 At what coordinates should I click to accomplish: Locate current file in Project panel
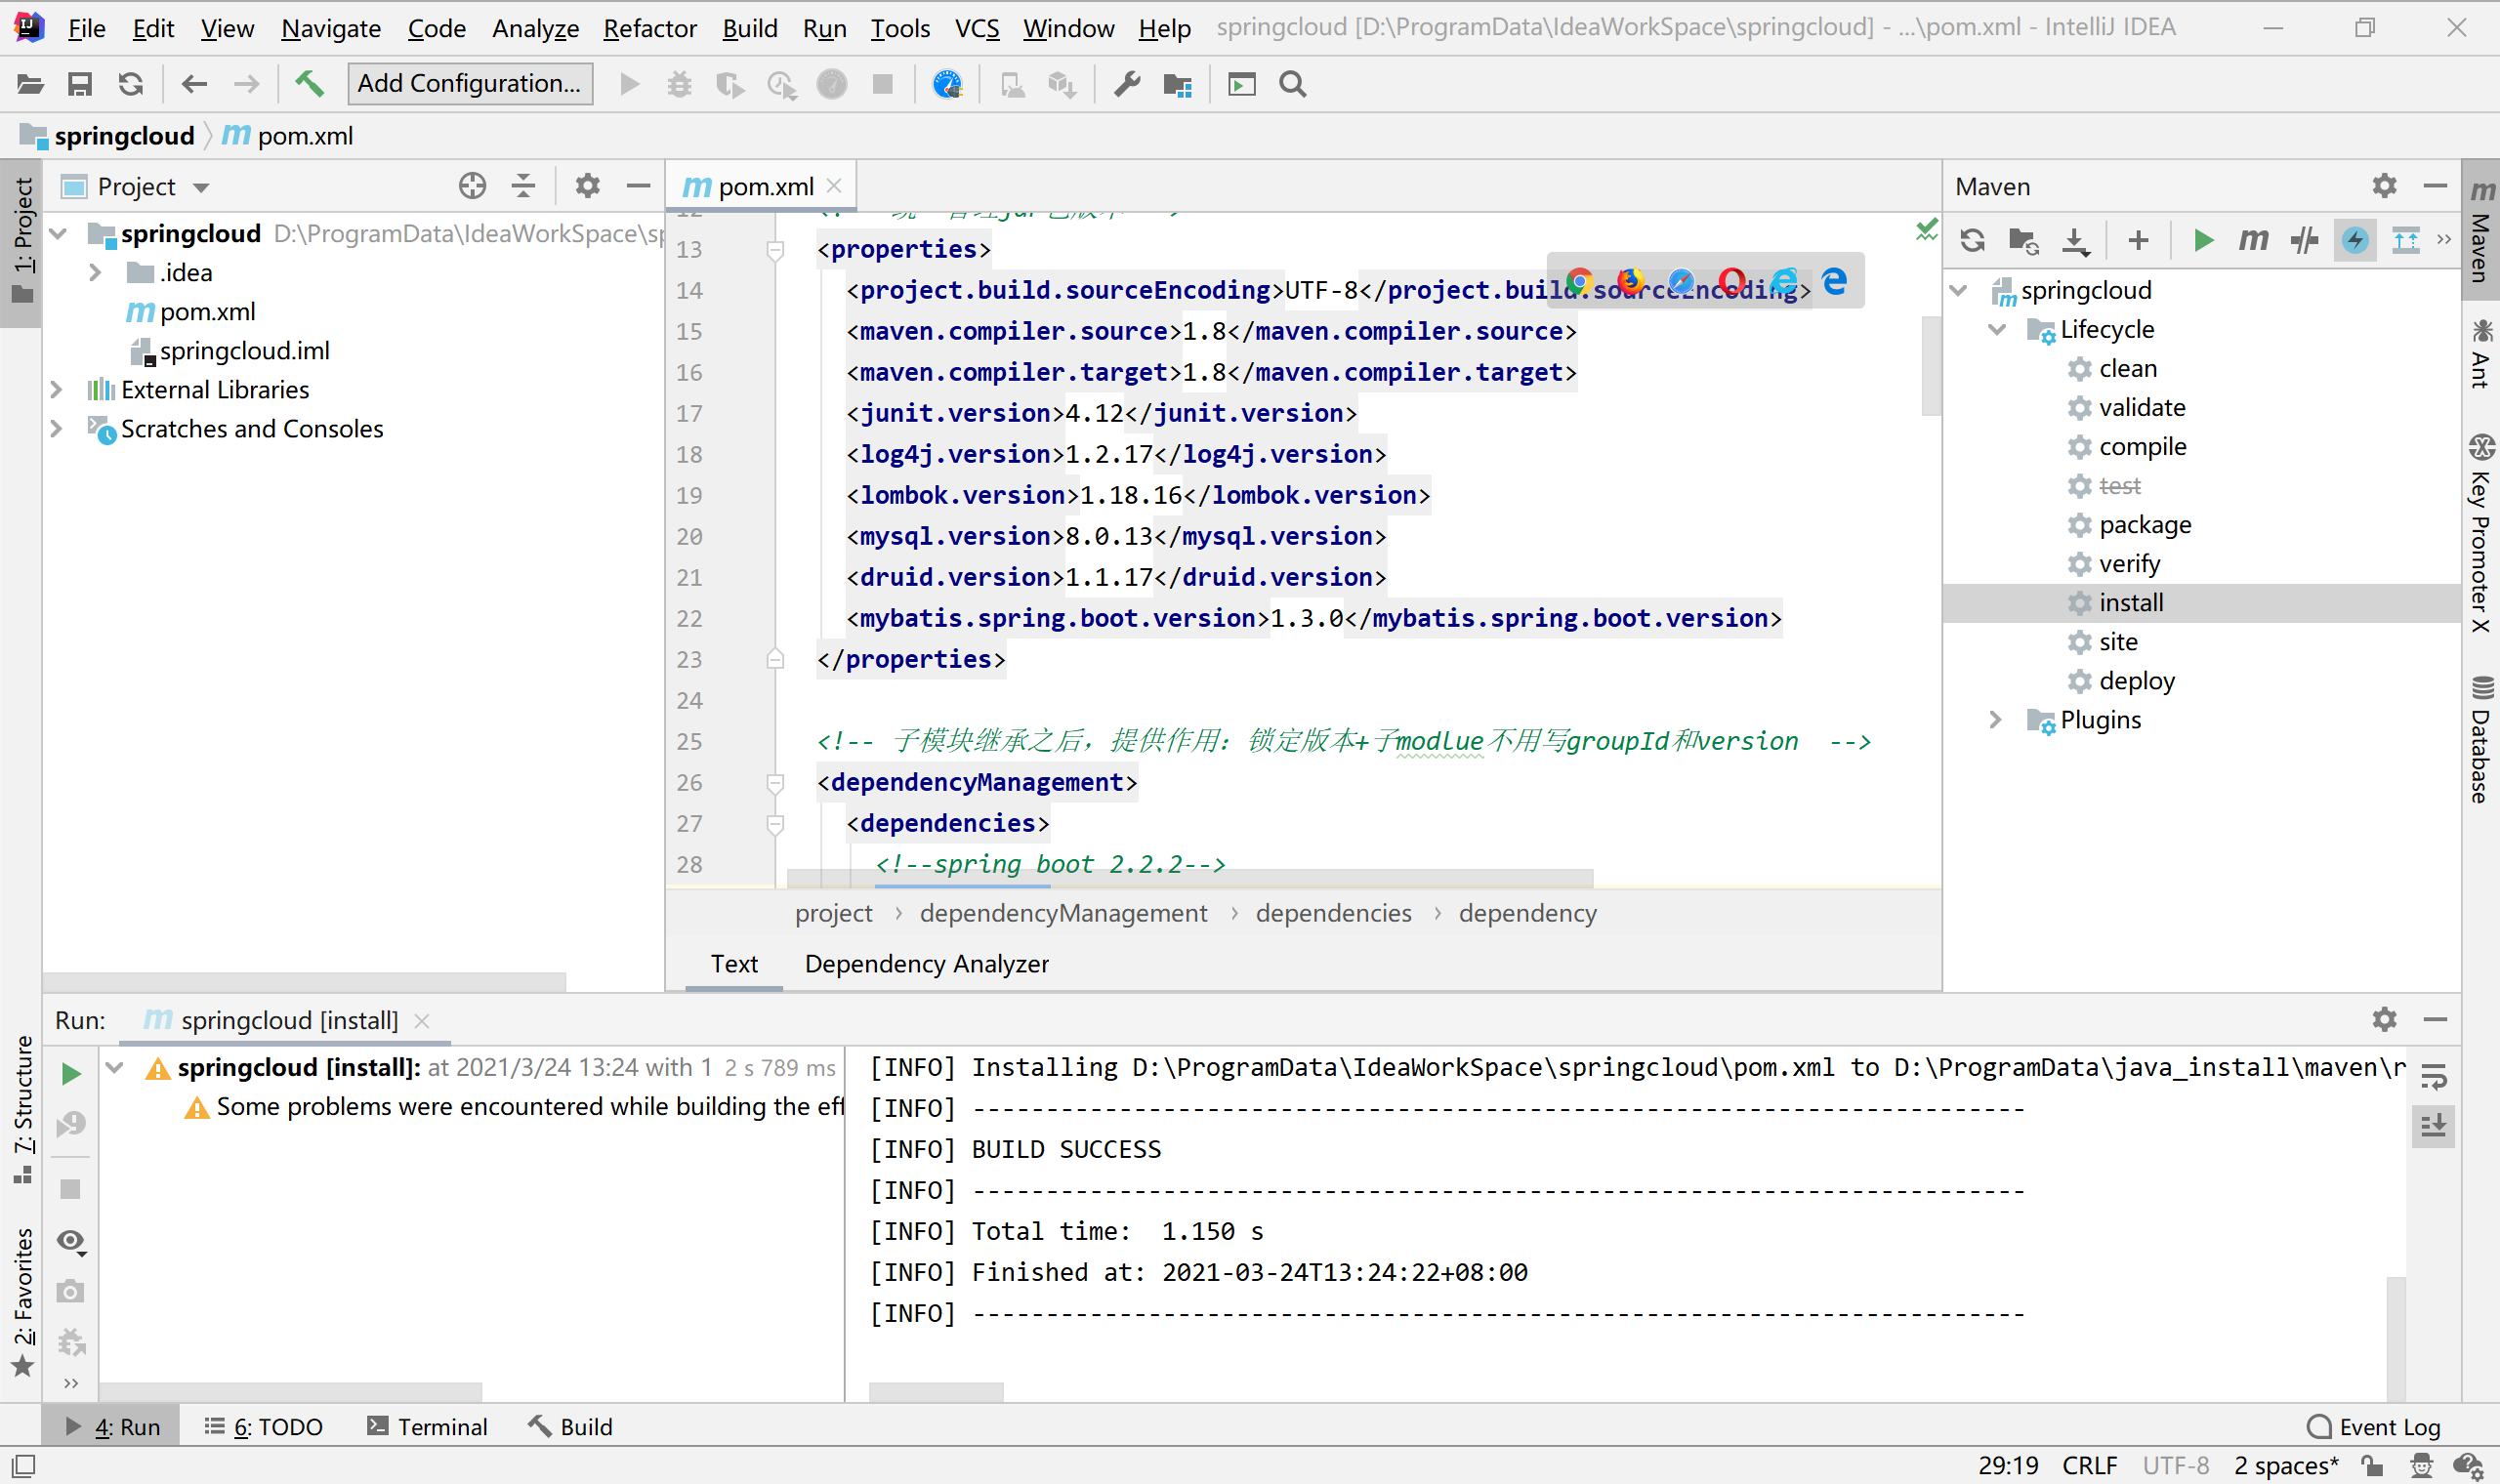coord(473,186)
